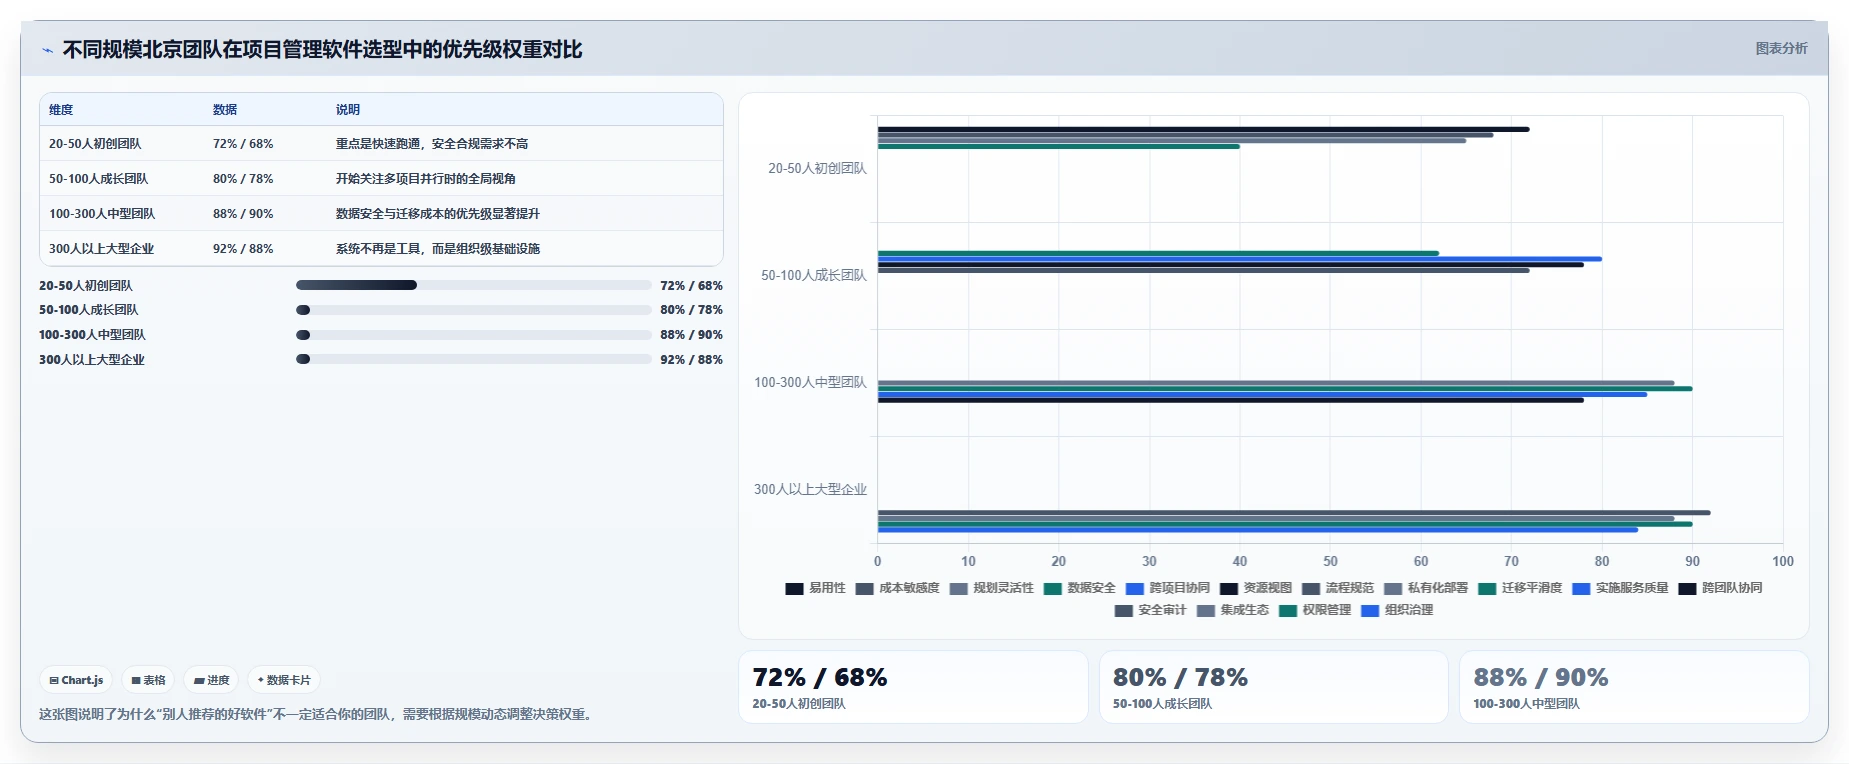The image size is (1849, 764).
Task: Open the 88% / 90% stat card
Action: click(x=1634, y=687)
